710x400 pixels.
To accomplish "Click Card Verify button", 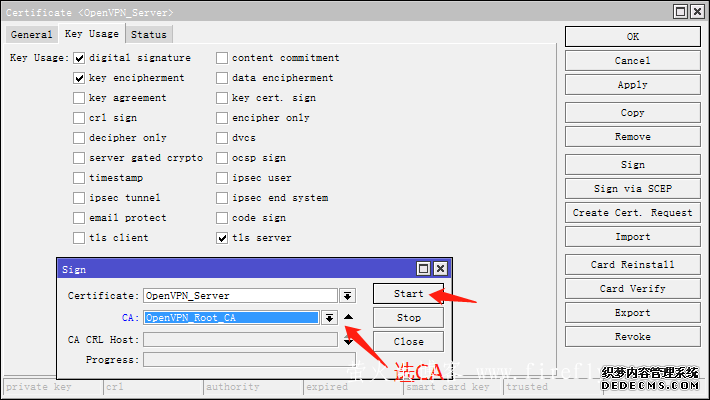I will click(x=633, y=289).
